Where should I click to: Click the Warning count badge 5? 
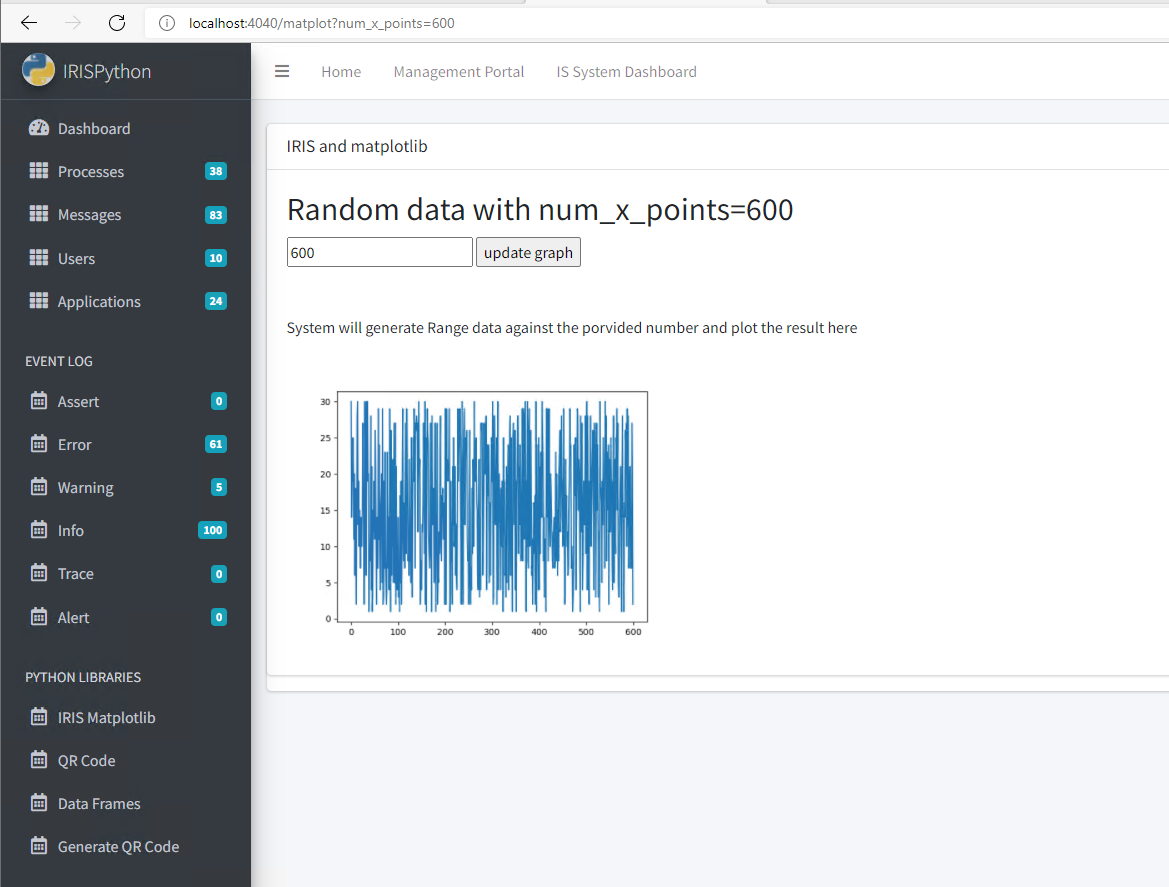click(x=218, y=487)
